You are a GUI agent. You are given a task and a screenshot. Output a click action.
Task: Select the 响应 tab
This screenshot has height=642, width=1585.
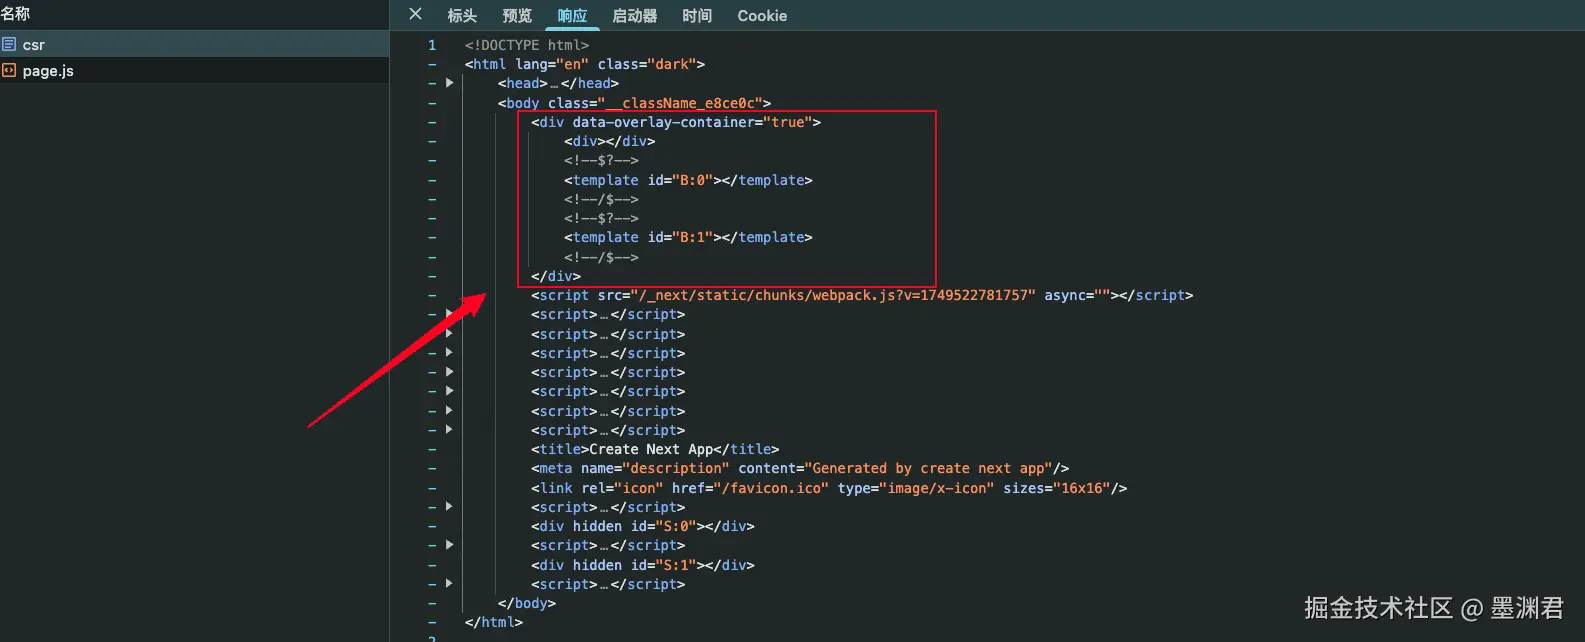click(572, 16)
